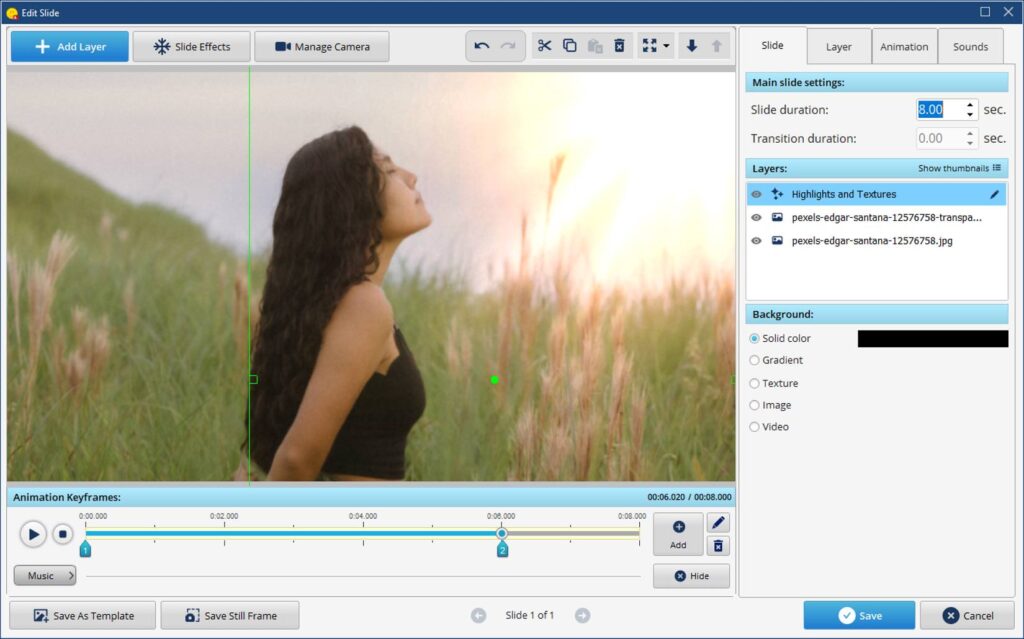
Task: Click Save As Template
Action: 83,615
